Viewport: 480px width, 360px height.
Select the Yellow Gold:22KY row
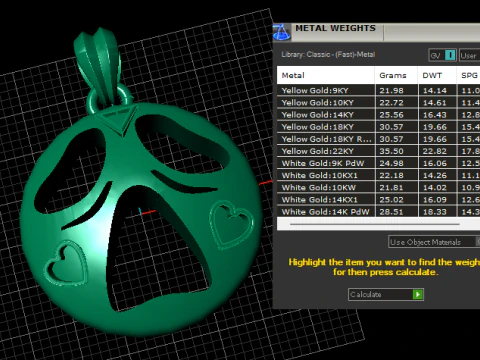coord(378,151)
